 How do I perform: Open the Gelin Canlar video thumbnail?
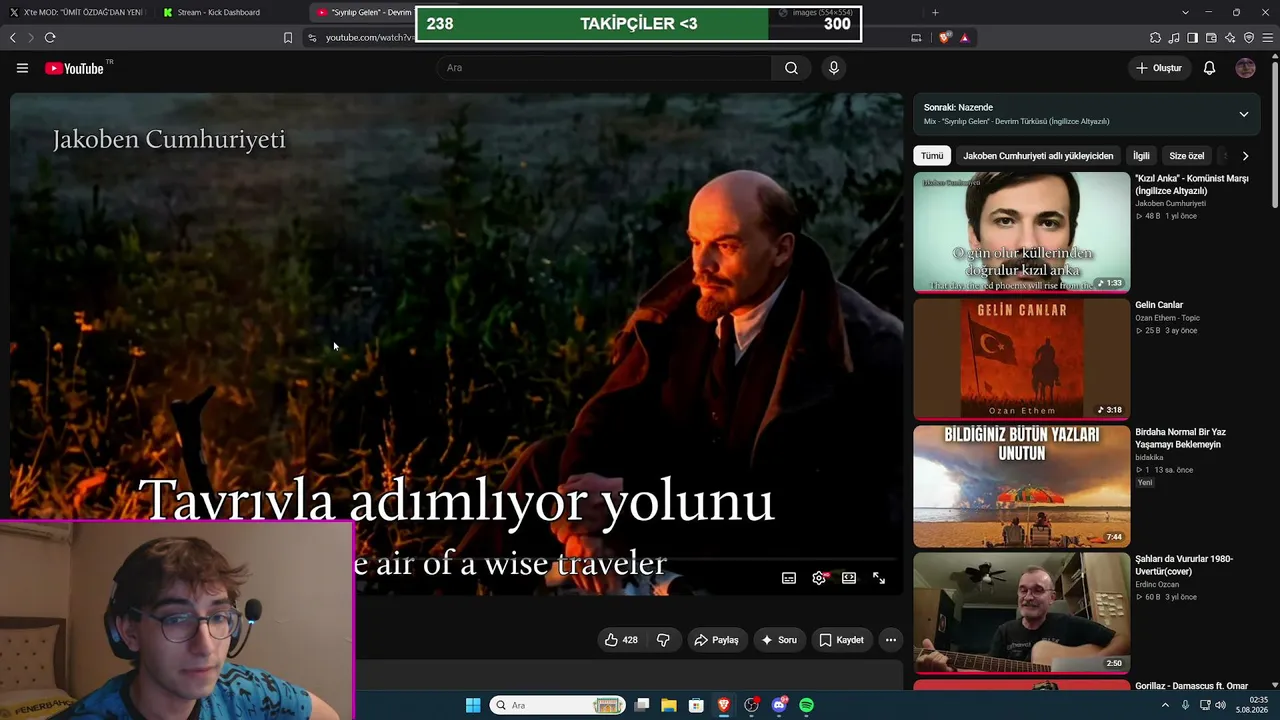[x=1021, y=359]
